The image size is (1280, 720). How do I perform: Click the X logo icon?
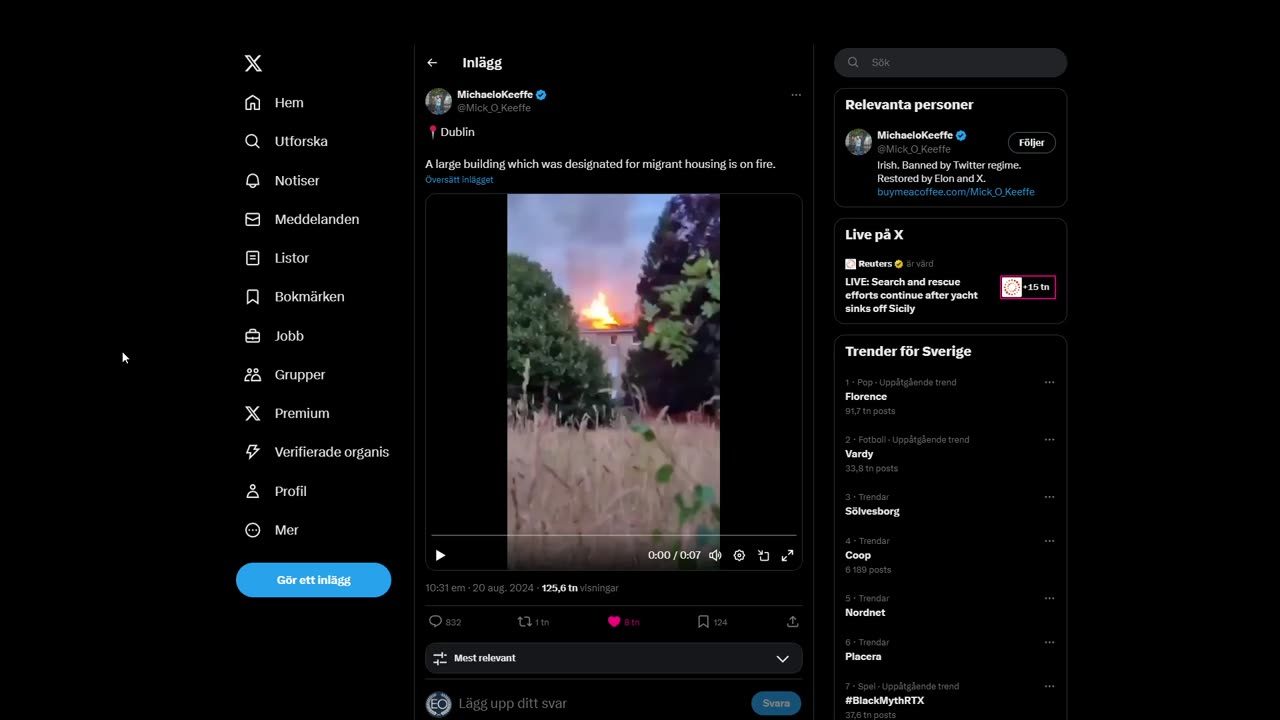[253, 63]
